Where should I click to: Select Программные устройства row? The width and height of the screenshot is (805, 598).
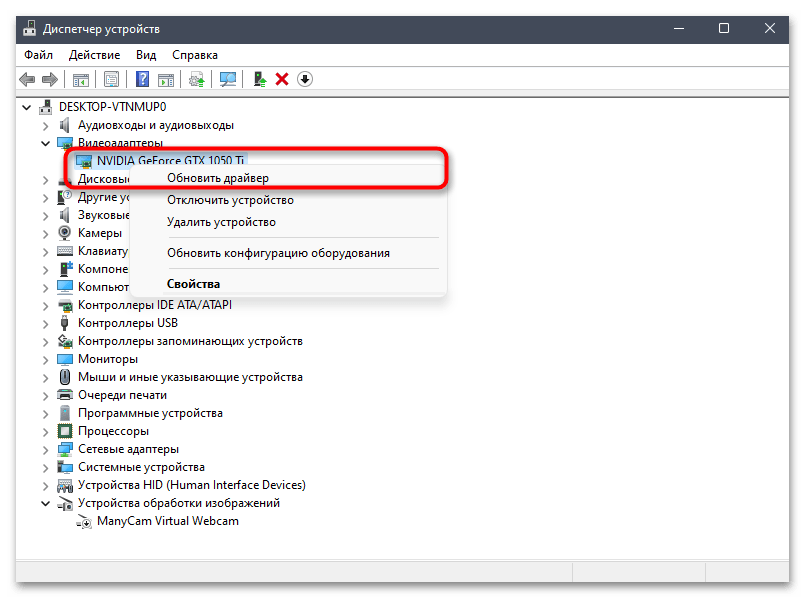click(x=150, y=413)
